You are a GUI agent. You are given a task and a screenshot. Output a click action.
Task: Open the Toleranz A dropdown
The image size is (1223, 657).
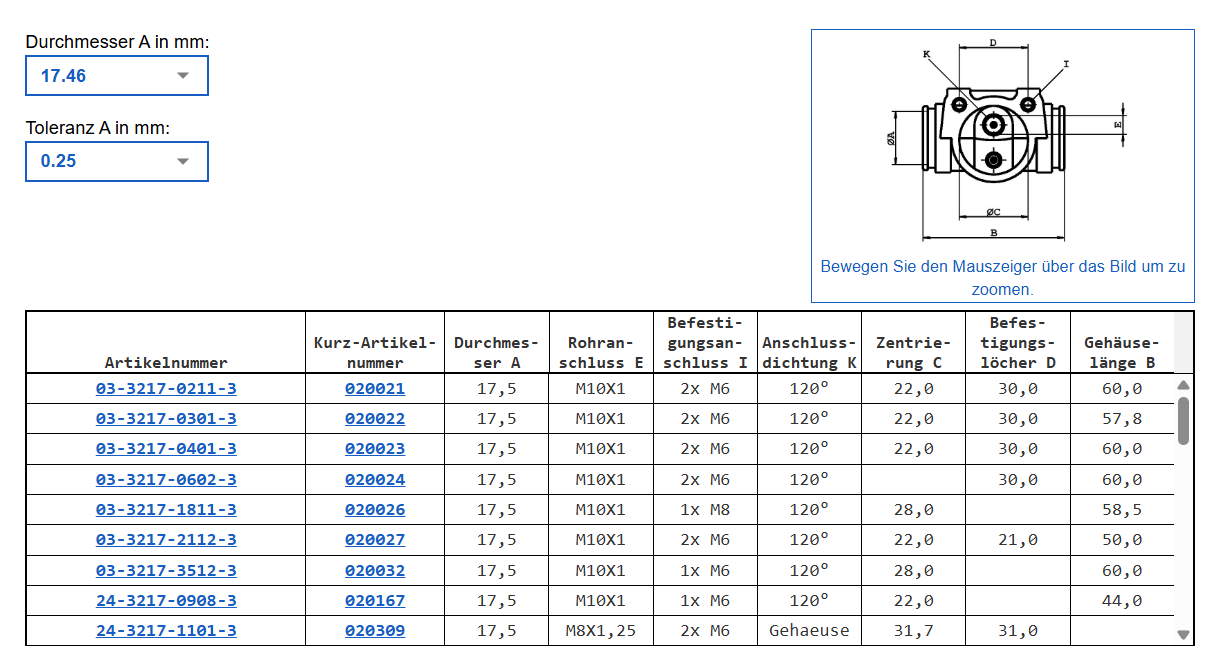pos(116,161)
